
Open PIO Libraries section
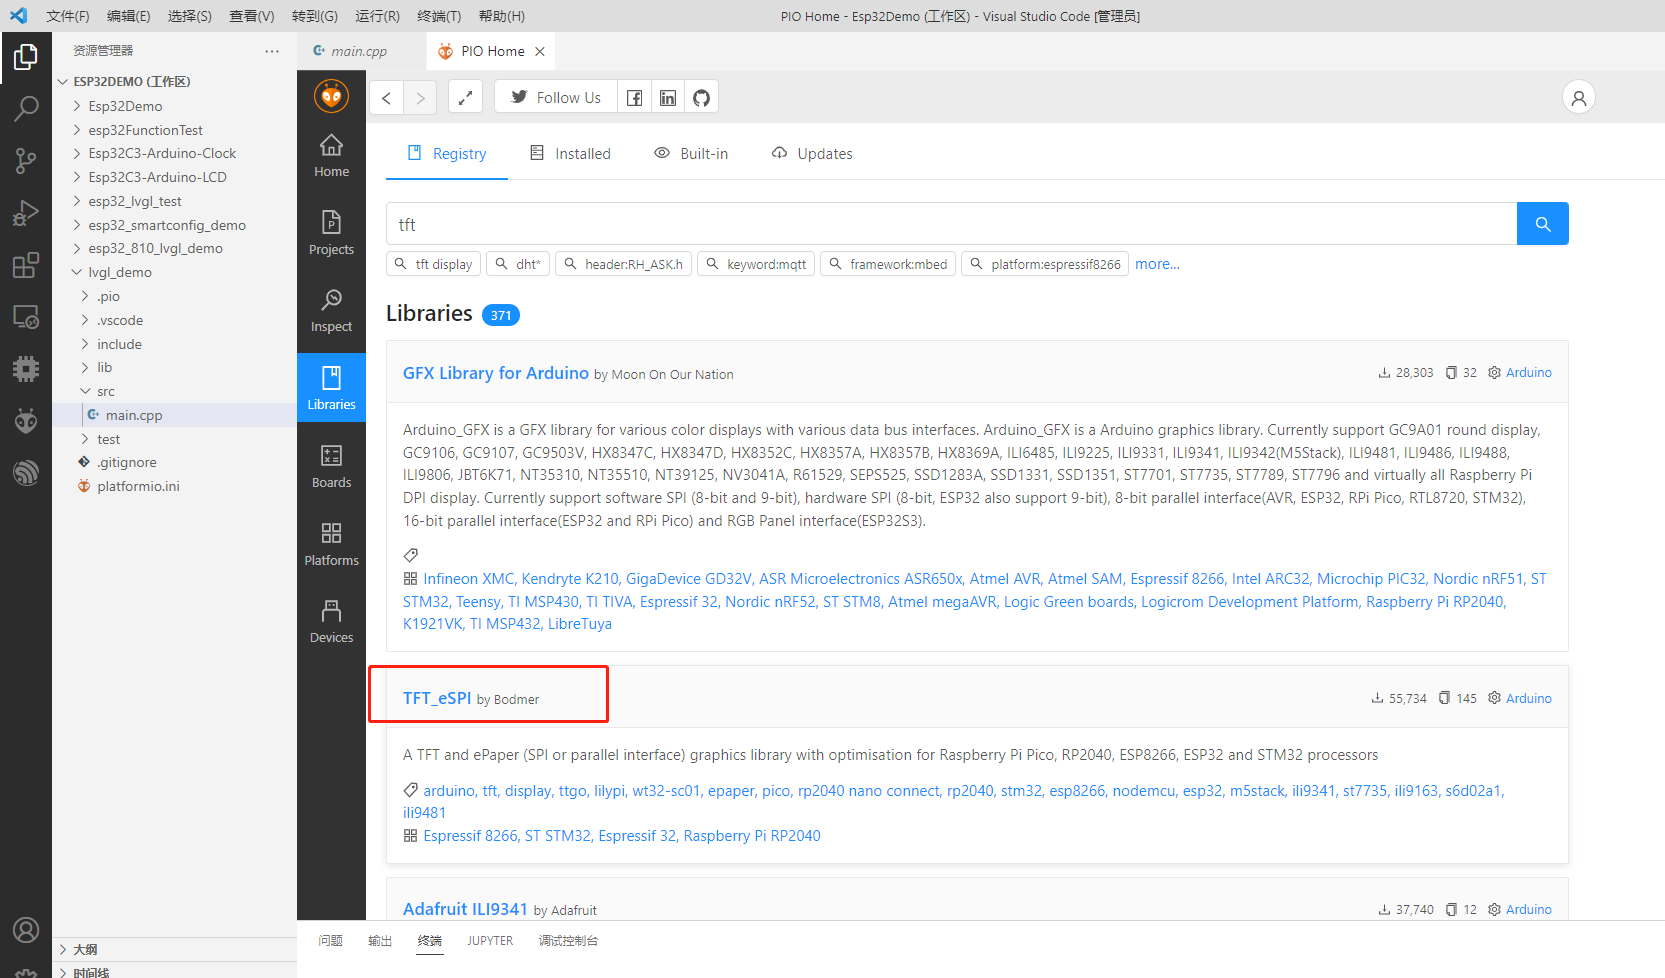click(x=331, y=388)
